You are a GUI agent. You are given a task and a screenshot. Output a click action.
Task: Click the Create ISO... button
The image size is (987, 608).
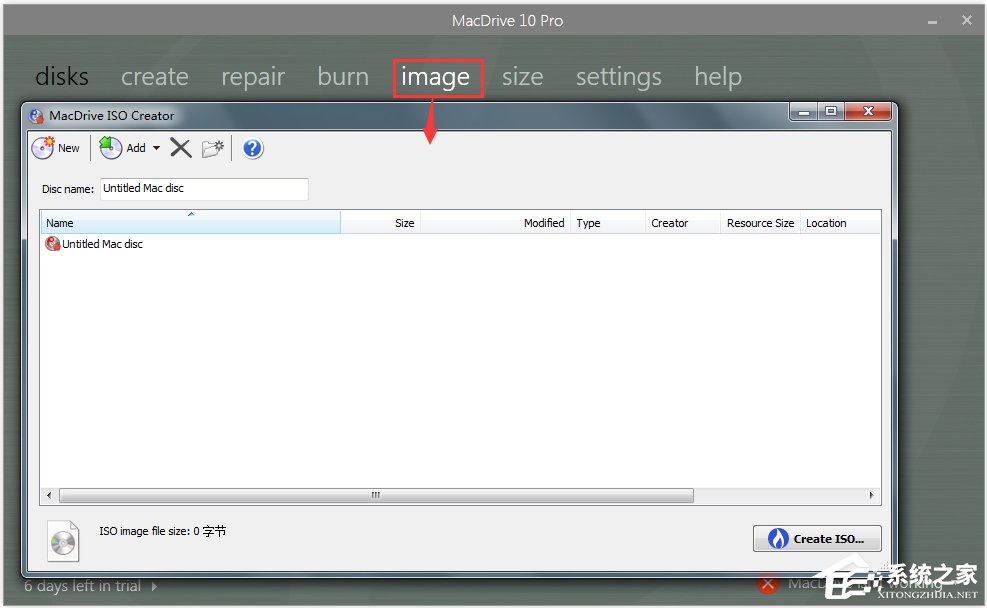[817, 539]
